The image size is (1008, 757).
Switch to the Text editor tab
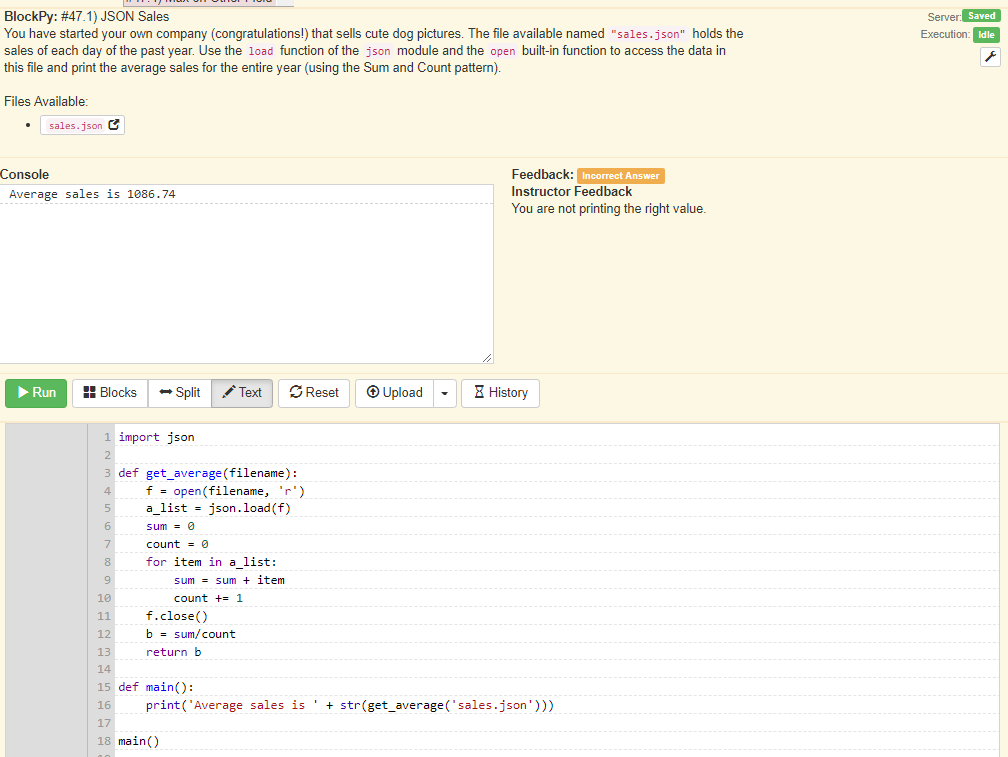click(x=241, y=392)
